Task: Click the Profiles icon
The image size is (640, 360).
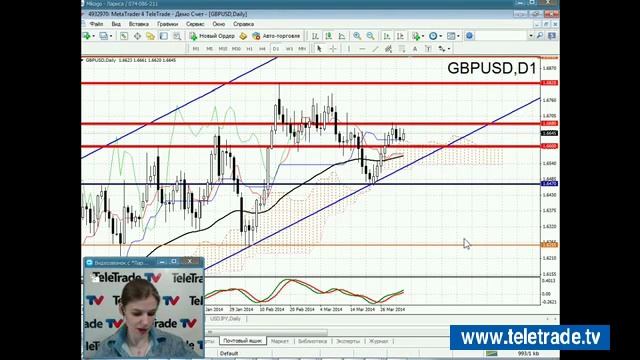Action: [x=104, y=36]
